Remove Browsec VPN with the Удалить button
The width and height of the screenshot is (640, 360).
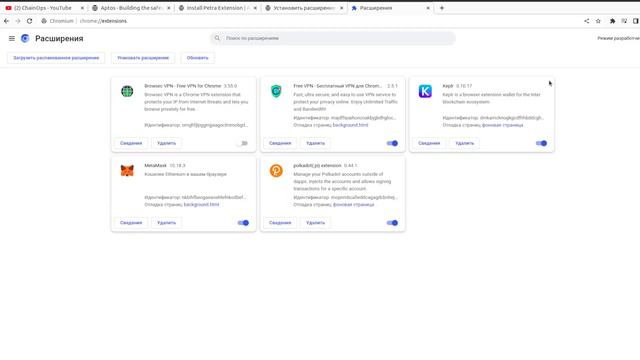coord(167,143)
